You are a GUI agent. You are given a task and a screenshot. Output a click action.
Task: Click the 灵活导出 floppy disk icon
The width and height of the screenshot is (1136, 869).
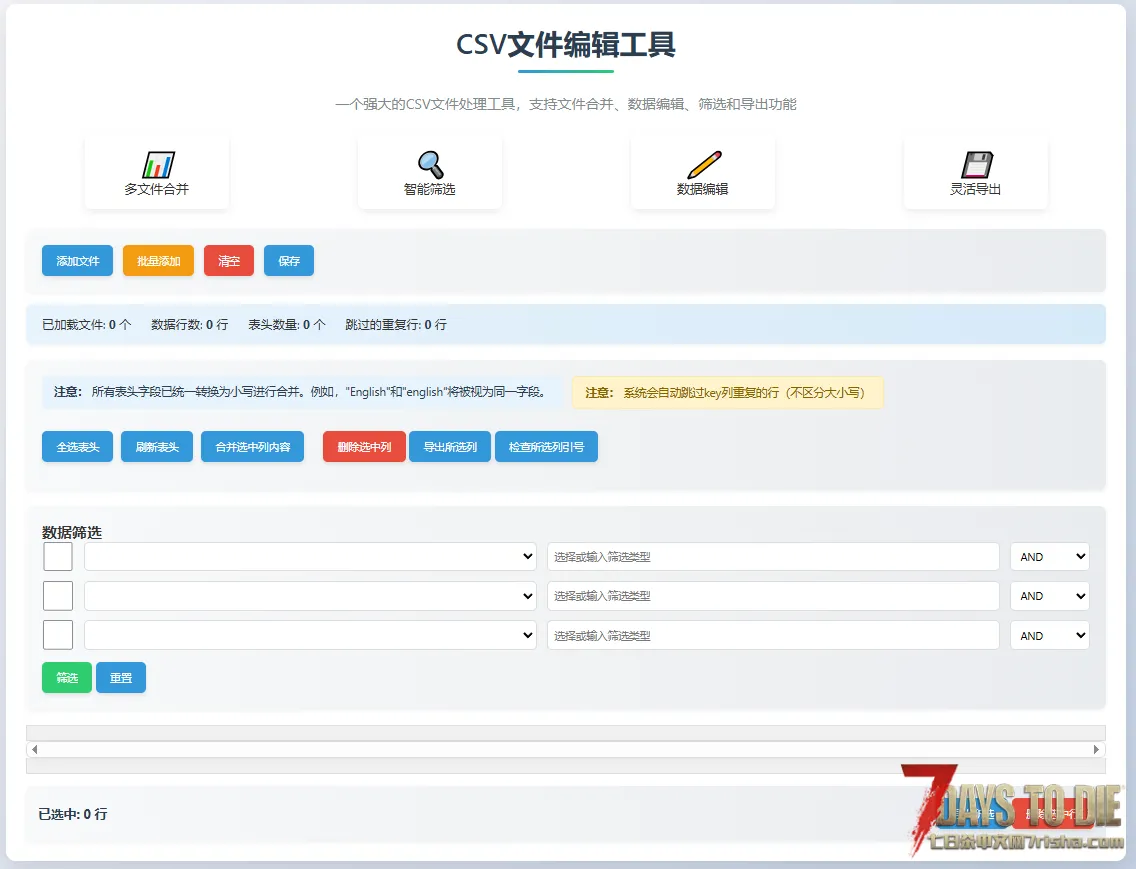[976, 165]
